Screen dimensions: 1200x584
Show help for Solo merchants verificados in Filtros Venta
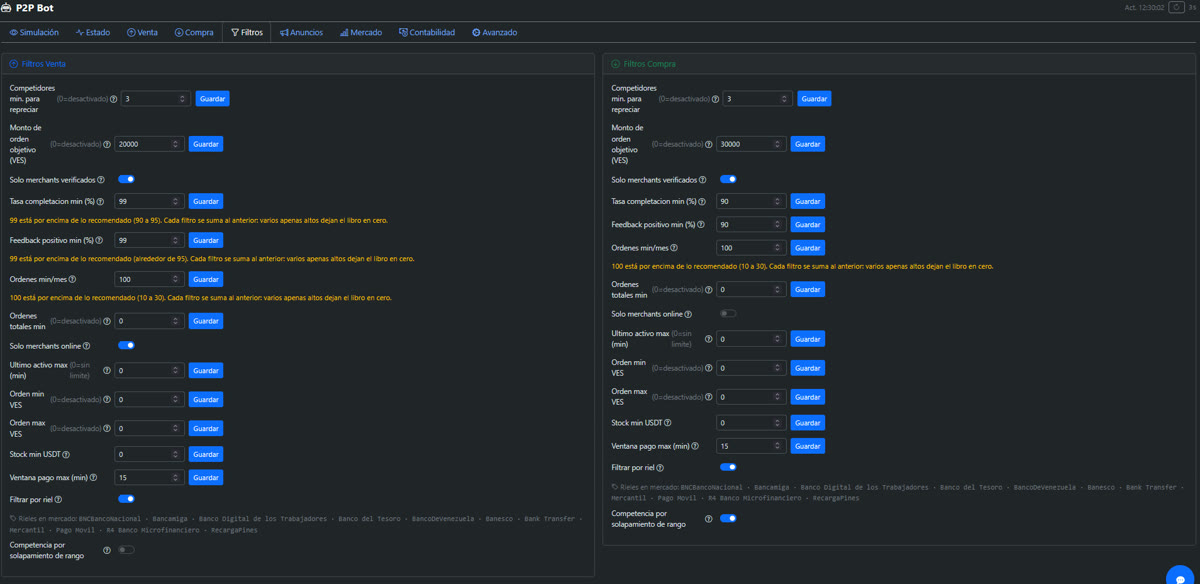pyautogui.click(x=102, y=180)
